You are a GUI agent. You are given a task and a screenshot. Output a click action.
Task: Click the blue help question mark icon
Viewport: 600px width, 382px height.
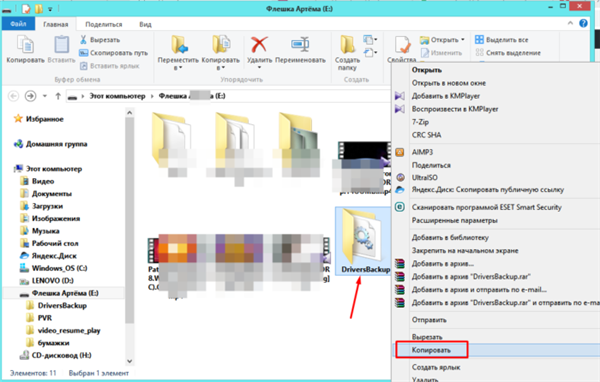coord(583,23)
